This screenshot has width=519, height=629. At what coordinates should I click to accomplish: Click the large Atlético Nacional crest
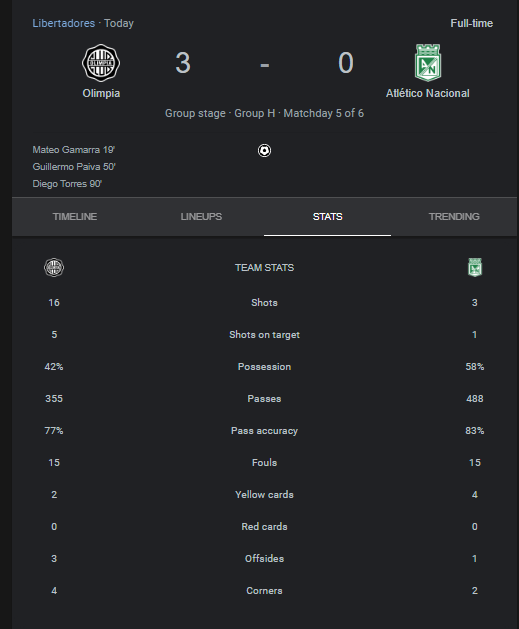428,63
